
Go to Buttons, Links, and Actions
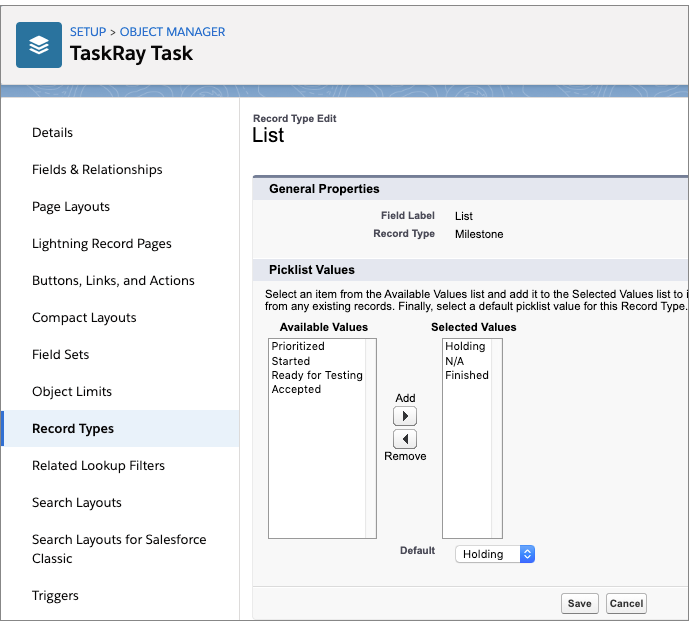(113, 281)
